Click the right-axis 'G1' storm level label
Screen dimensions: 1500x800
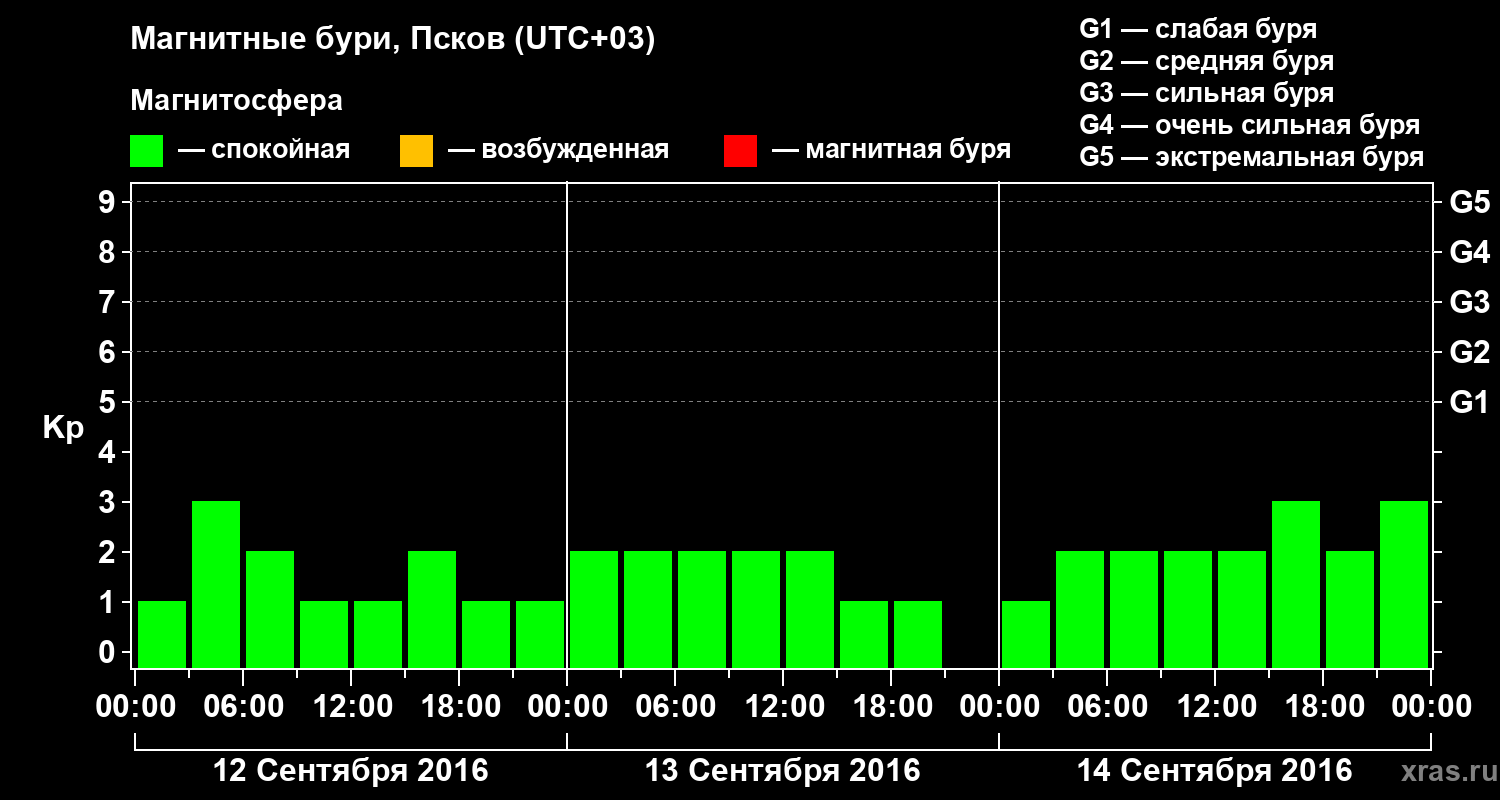point(1469,403)
